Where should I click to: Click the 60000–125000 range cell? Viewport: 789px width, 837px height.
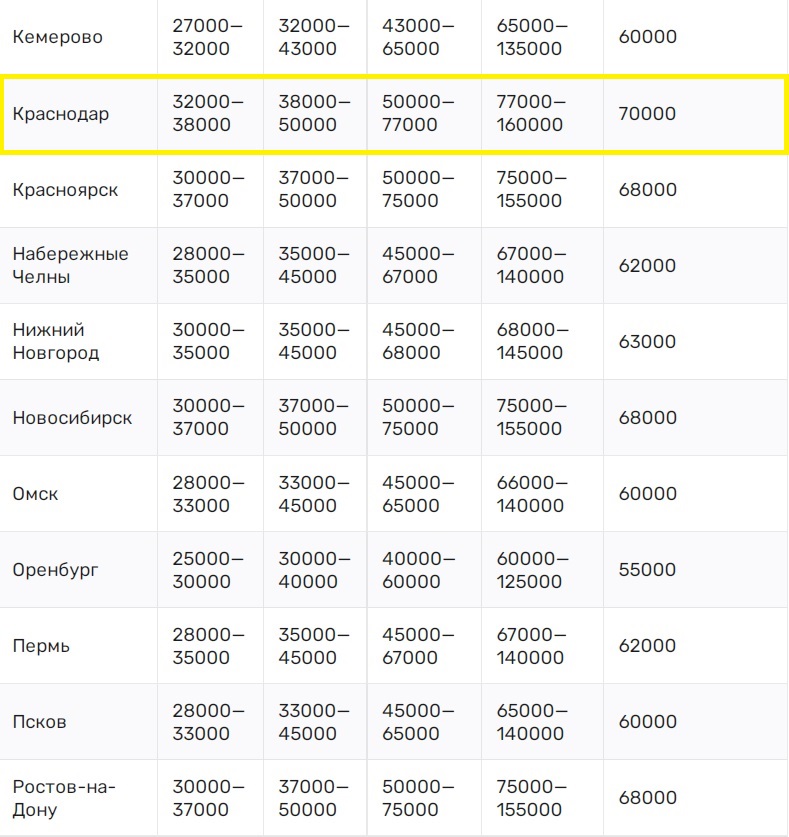[x=531, y=570]
